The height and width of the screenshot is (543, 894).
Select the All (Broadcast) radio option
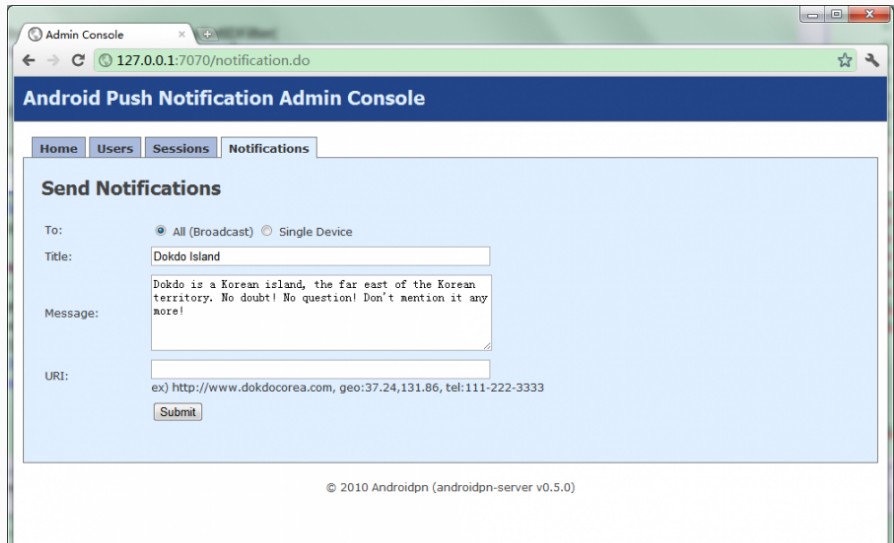(160, 232)
